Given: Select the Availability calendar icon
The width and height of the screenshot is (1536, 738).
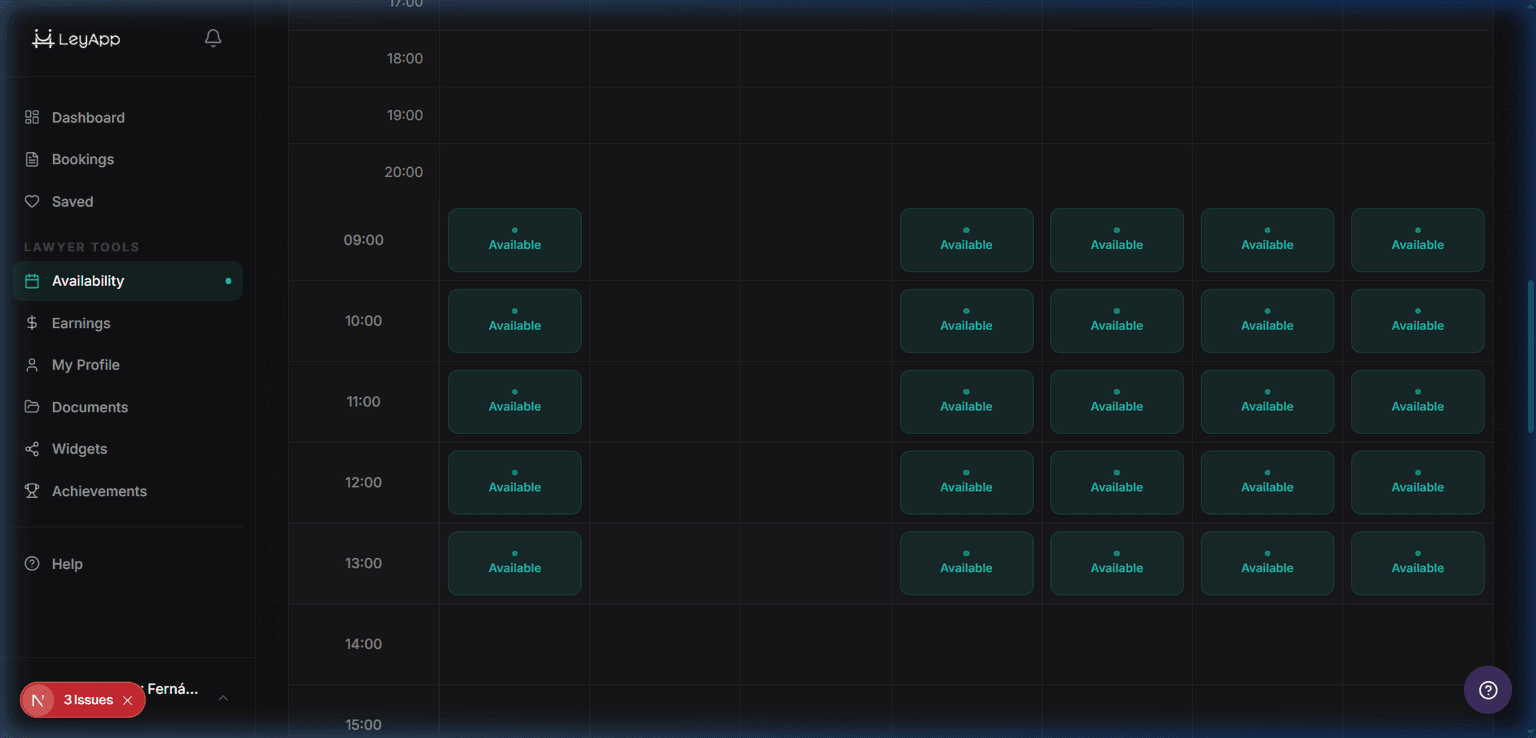Looking at the screenshot, I should coord(31,281).
